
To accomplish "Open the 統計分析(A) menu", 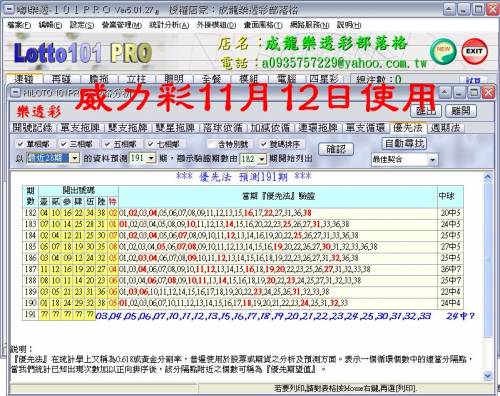I will 169,25.
